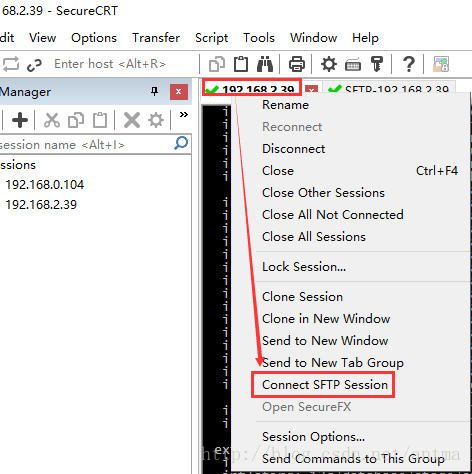Click the public-key assistant key icon

(x=377, y=64)
